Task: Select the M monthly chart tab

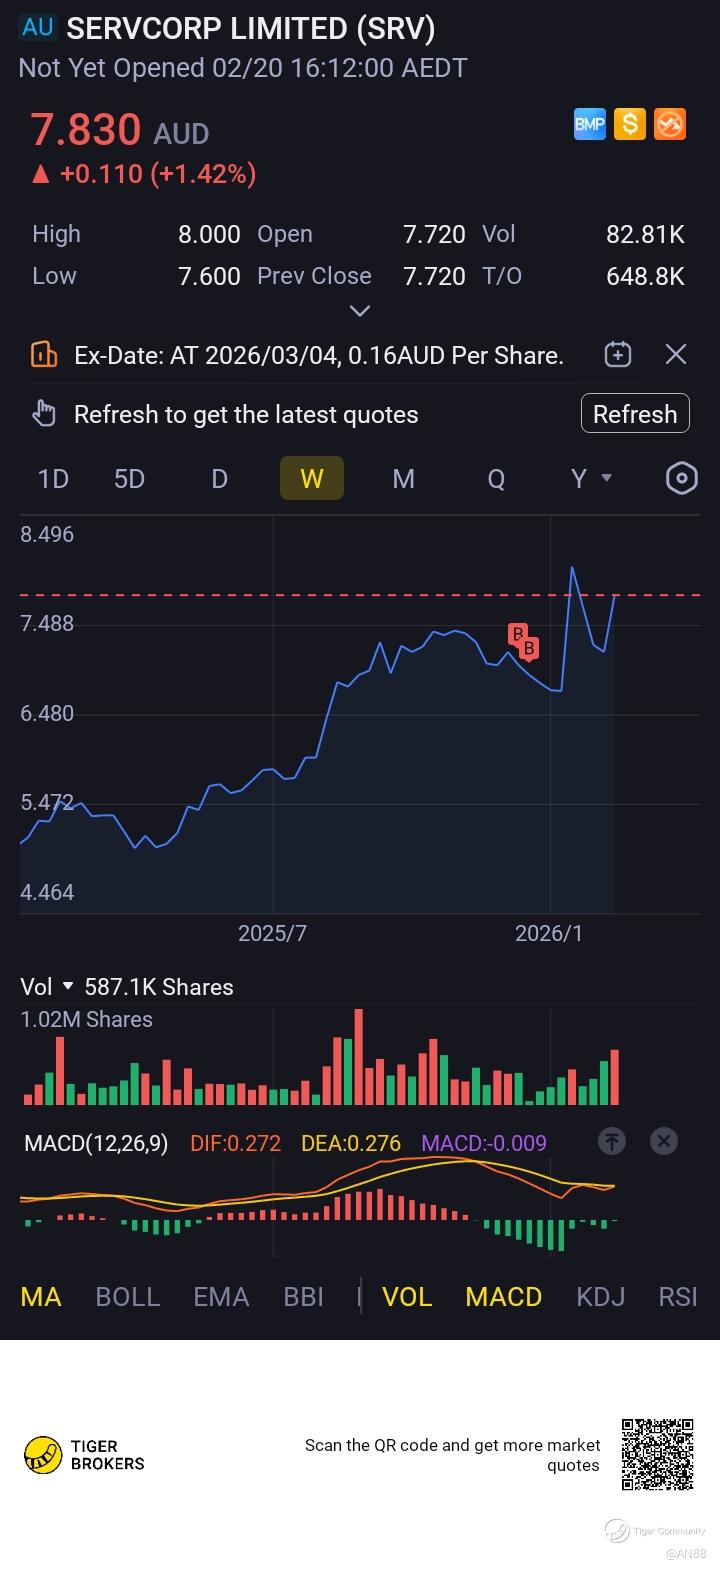Action: [x=403, y=479]
